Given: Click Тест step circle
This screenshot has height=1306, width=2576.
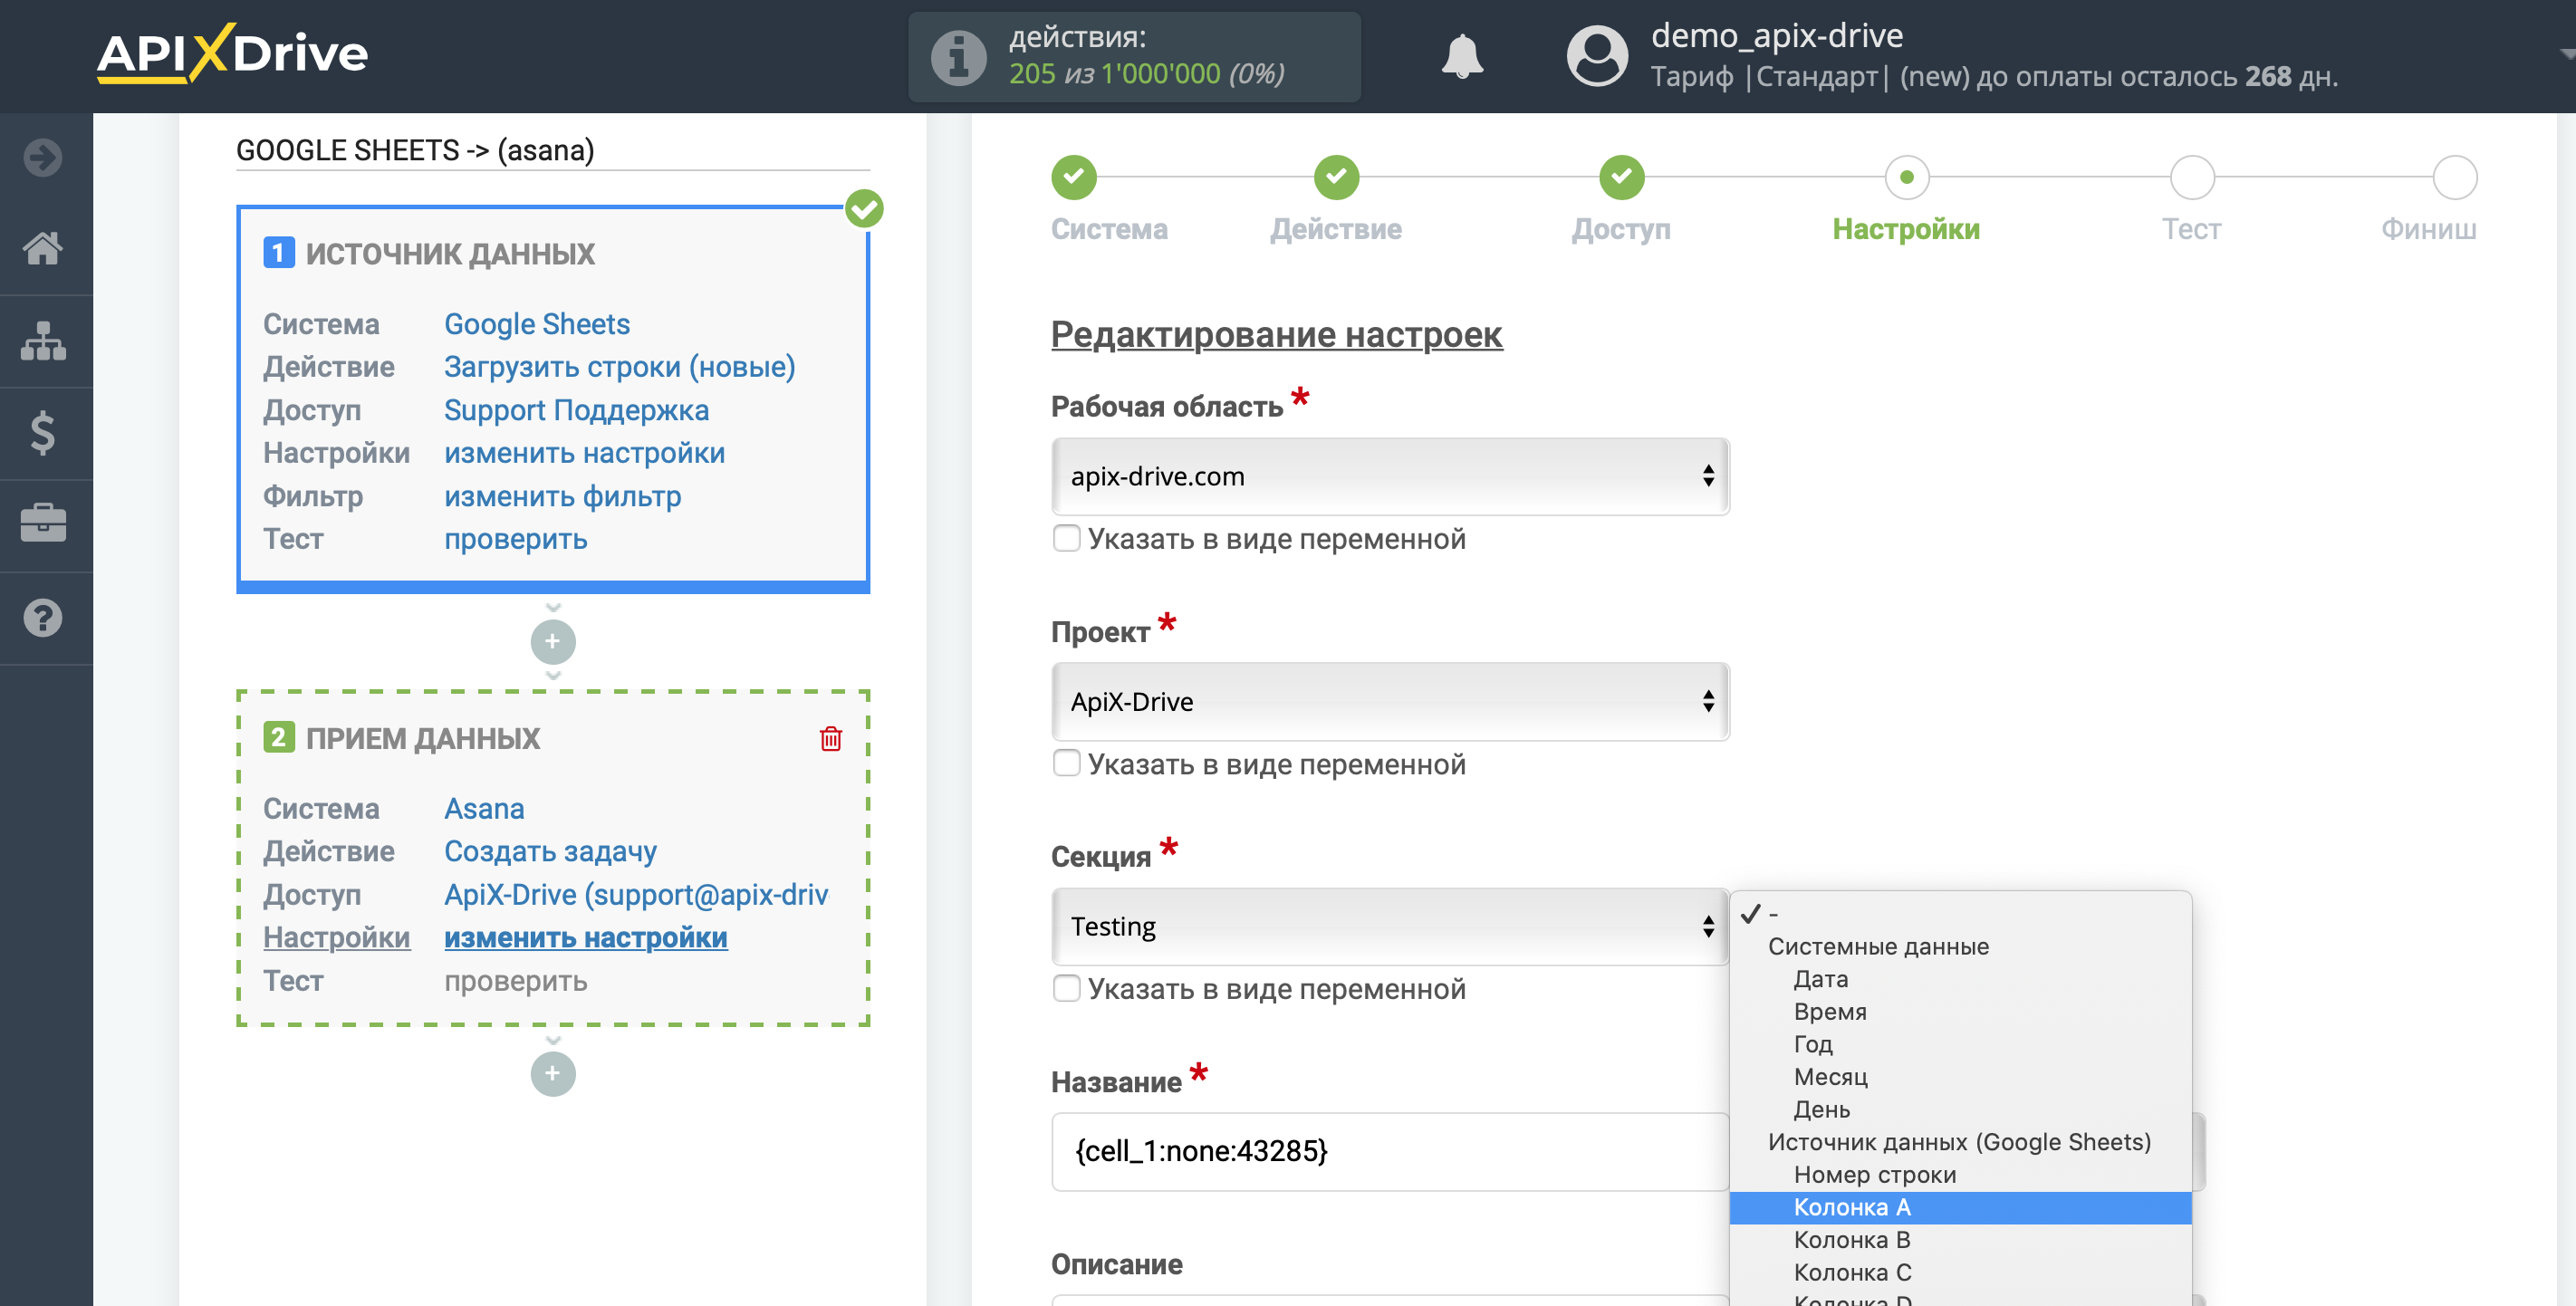Looking at the screenshot, I should [x=2191, y=177].
